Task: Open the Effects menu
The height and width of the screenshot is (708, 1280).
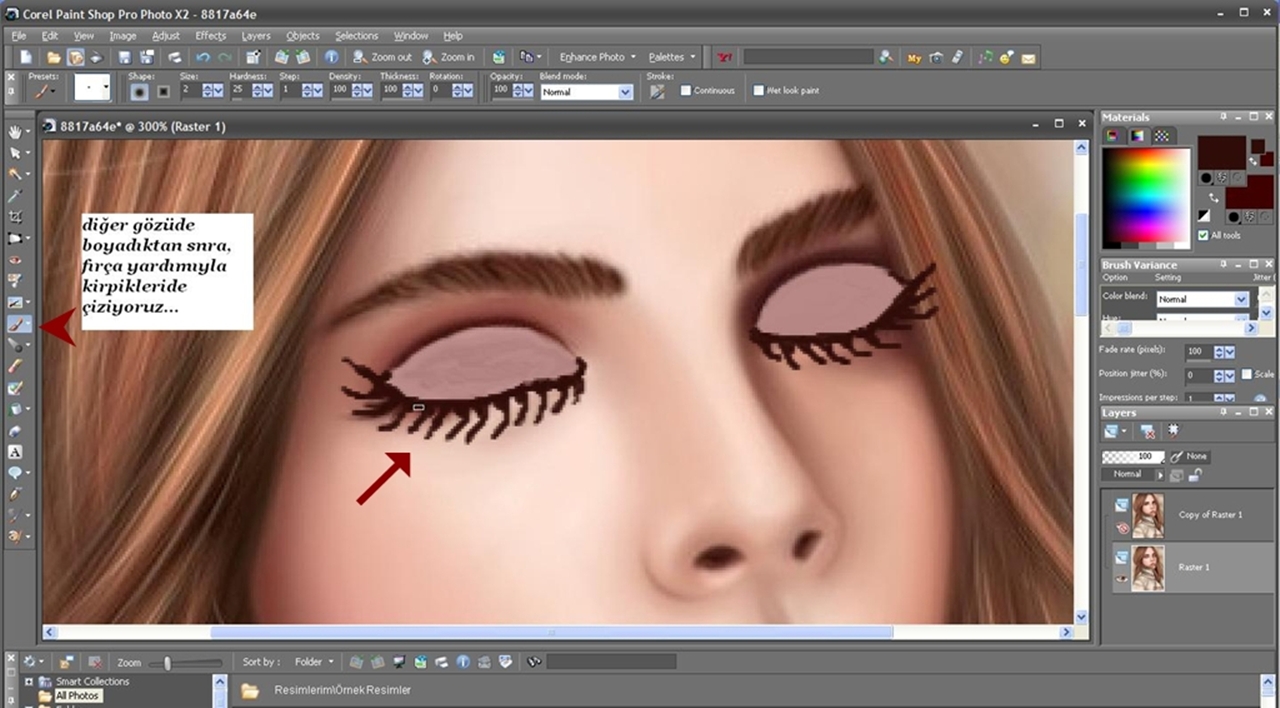Action: click(x=210, y=36)
